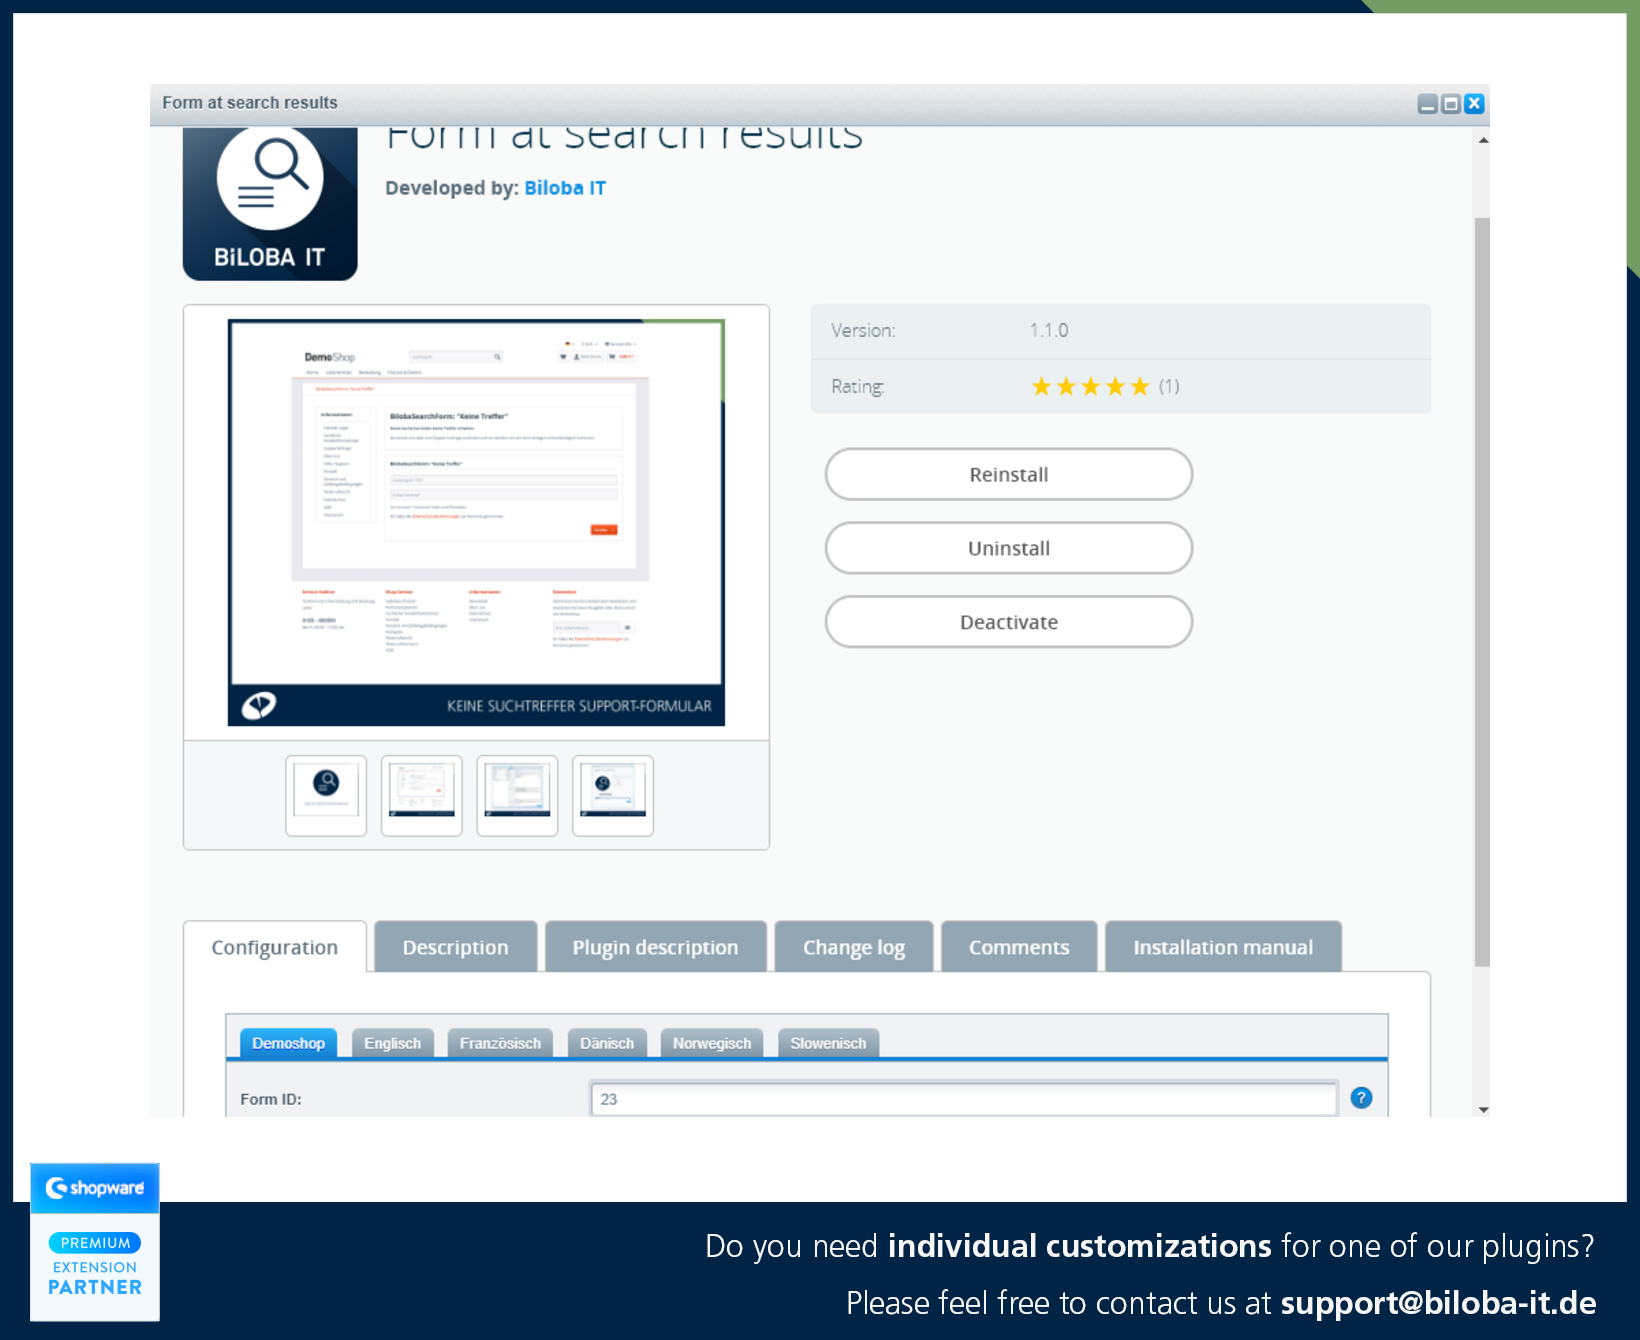Open the Biloba IT developer link
This screenshot has height=1340, width=1640.
click(565, 188)
